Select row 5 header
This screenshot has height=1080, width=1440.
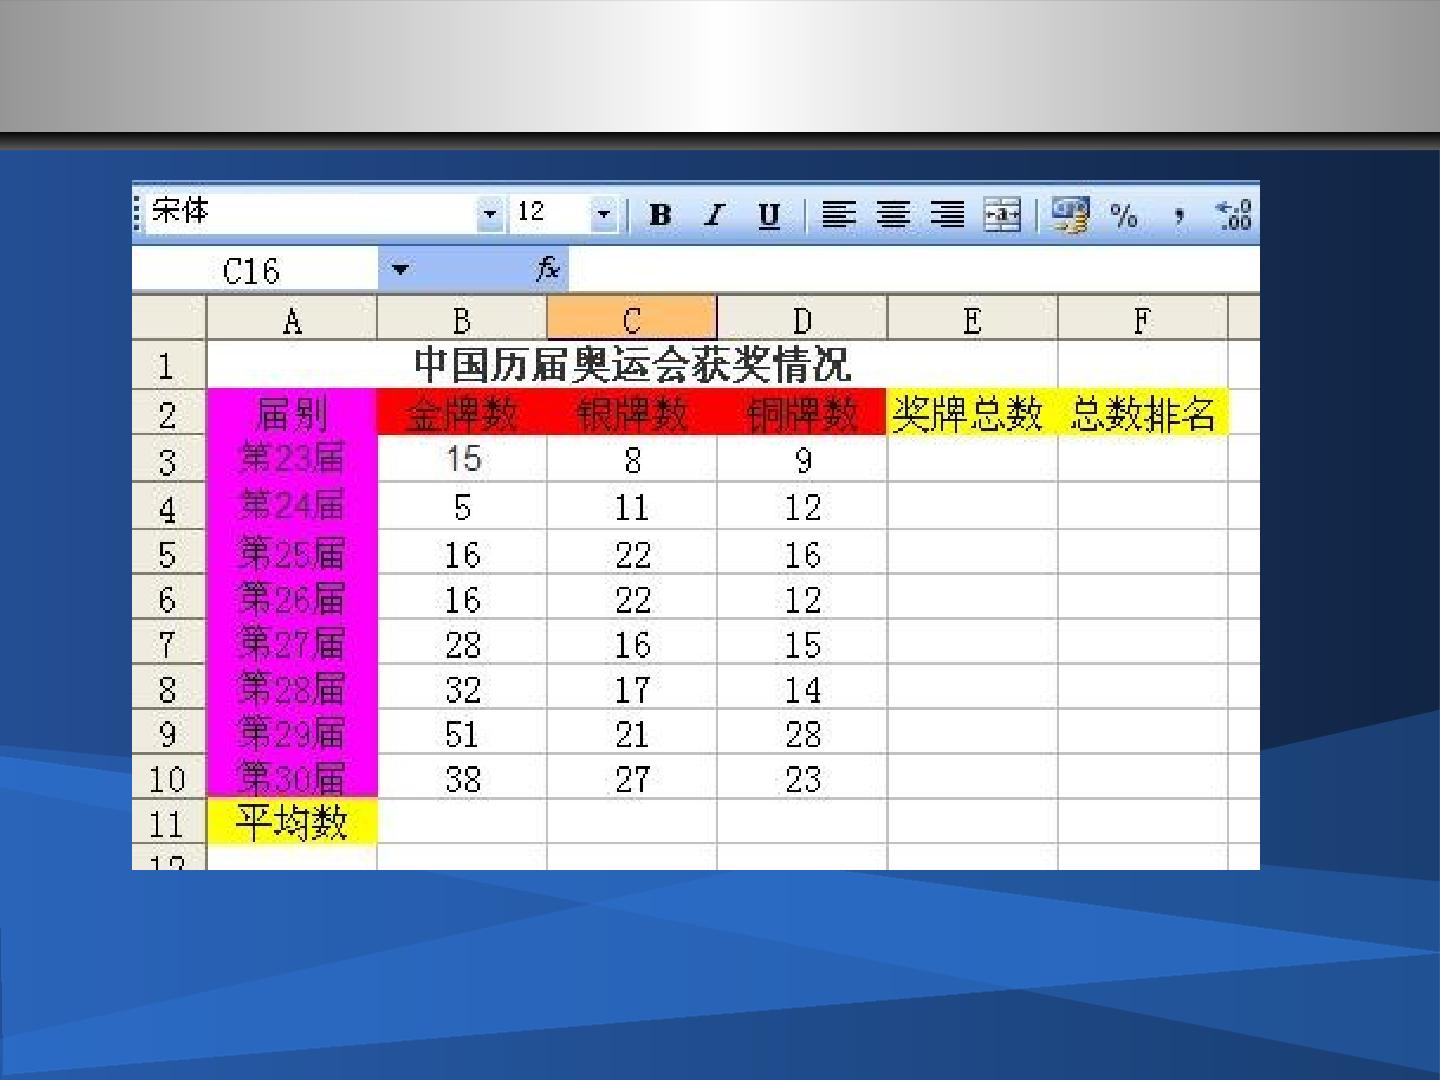pyautogui.click(x=169, y=553)
